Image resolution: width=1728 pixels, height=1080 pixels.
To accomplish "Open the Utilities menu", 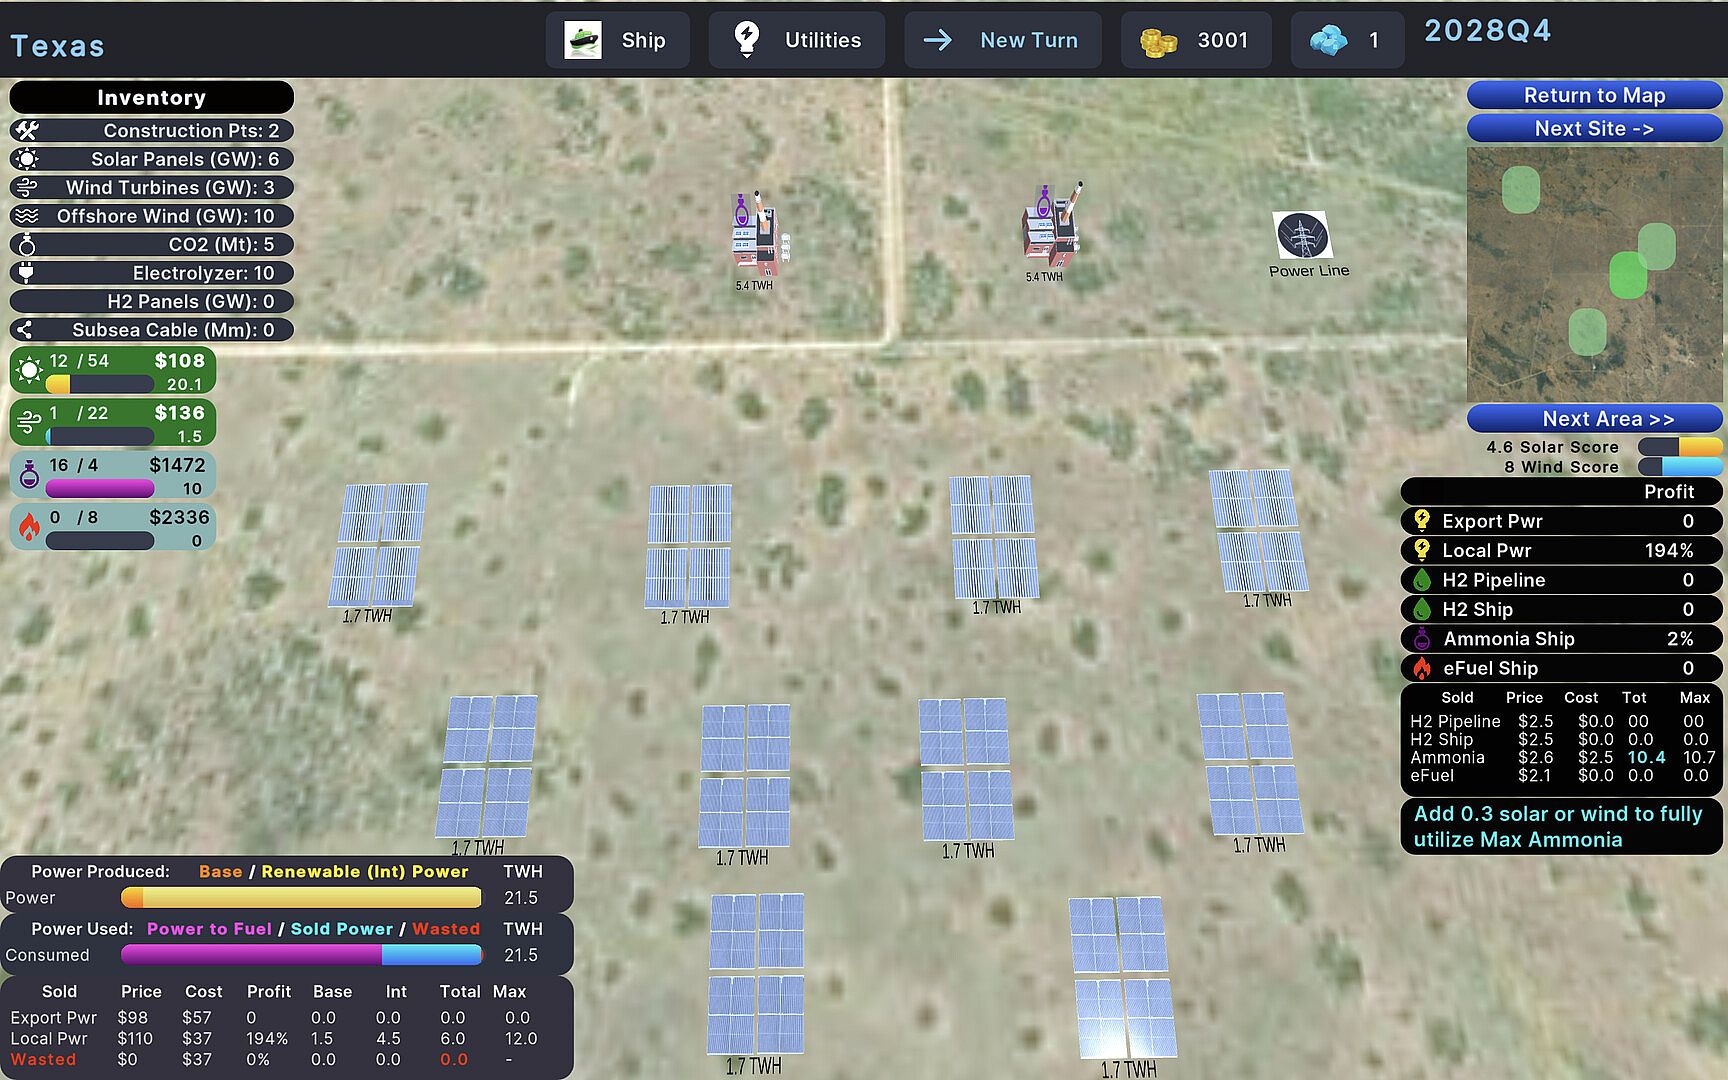I will pos(796,41).
